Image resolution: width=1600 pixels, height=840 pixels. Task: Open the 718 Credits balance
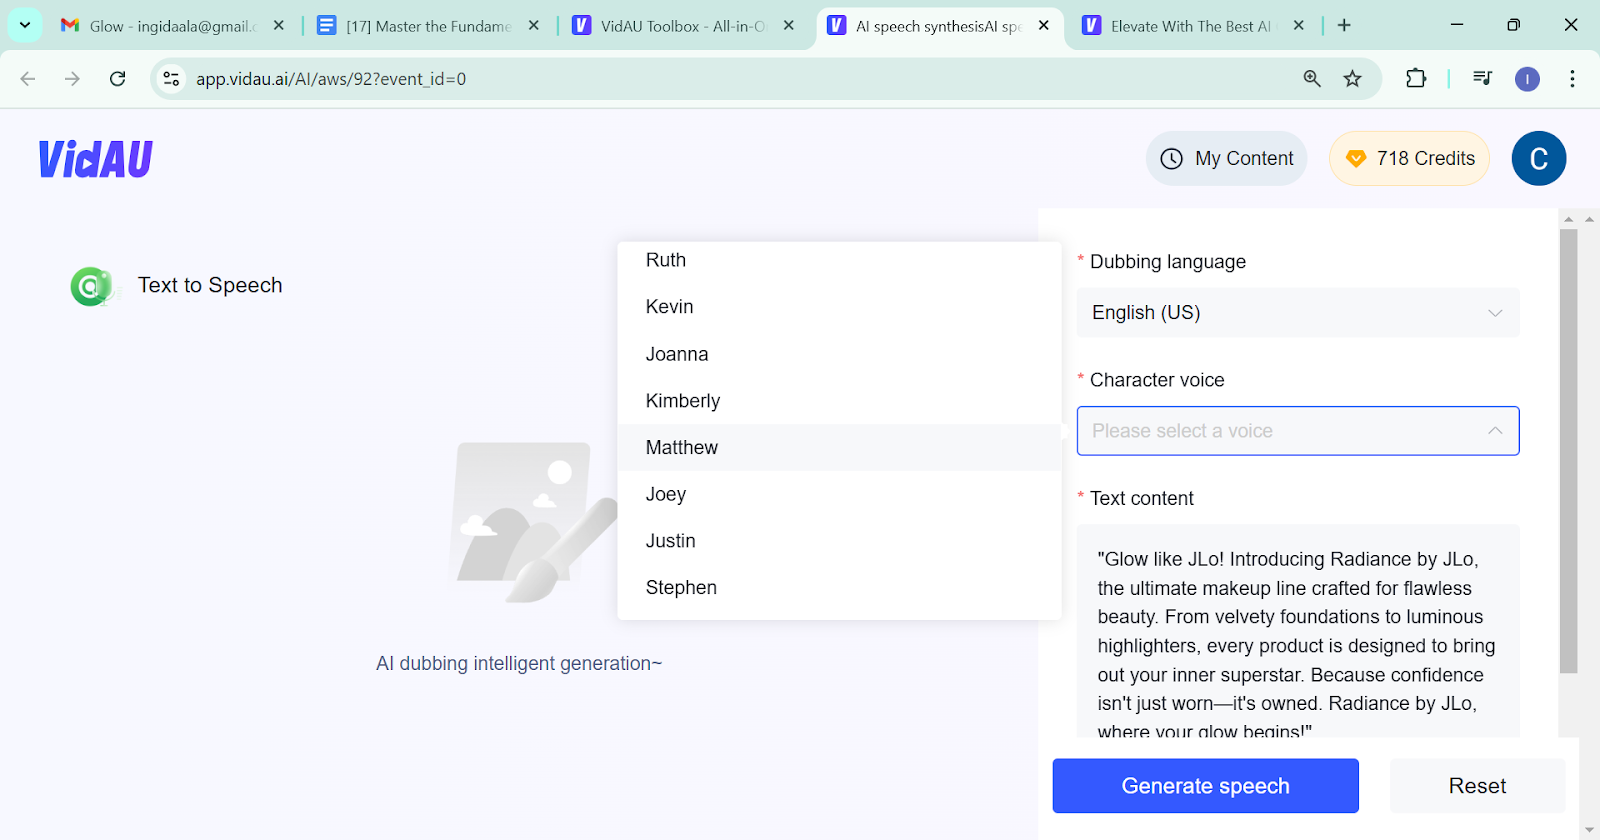coord(1409,158)
